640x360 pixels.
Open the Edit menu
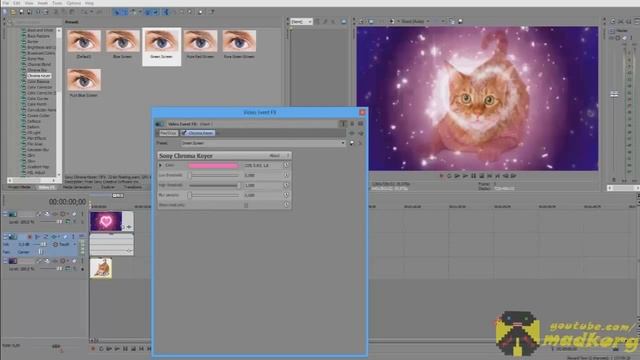[x=17, y=3]
